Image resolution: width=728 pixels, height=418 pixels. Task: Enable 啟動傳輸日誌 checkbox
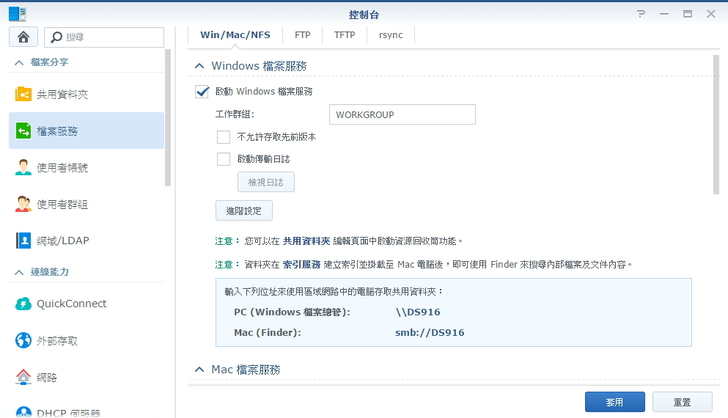[223, 159]
